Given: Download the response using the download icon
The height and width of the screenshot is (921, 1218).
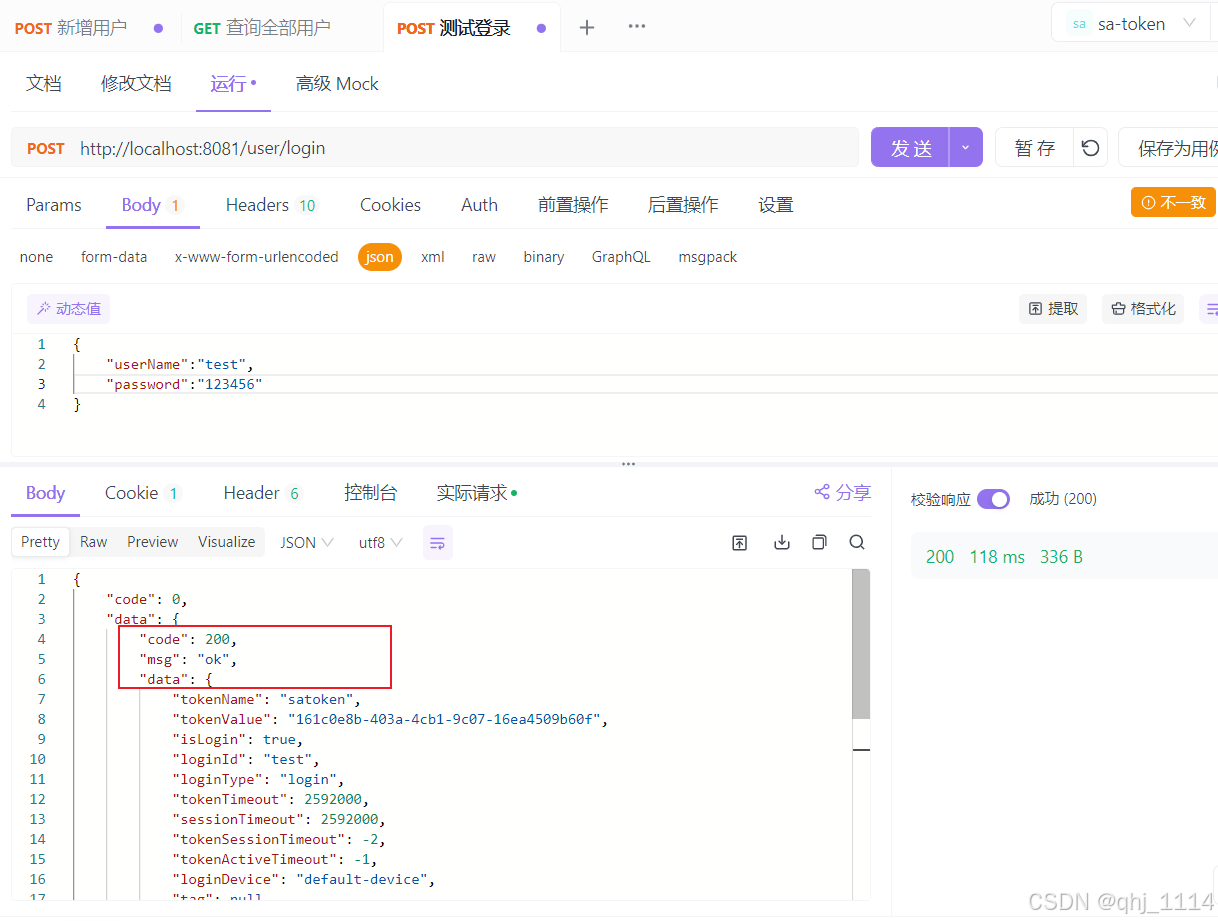Looking at the screenshot, I should [x=781, y=542].
